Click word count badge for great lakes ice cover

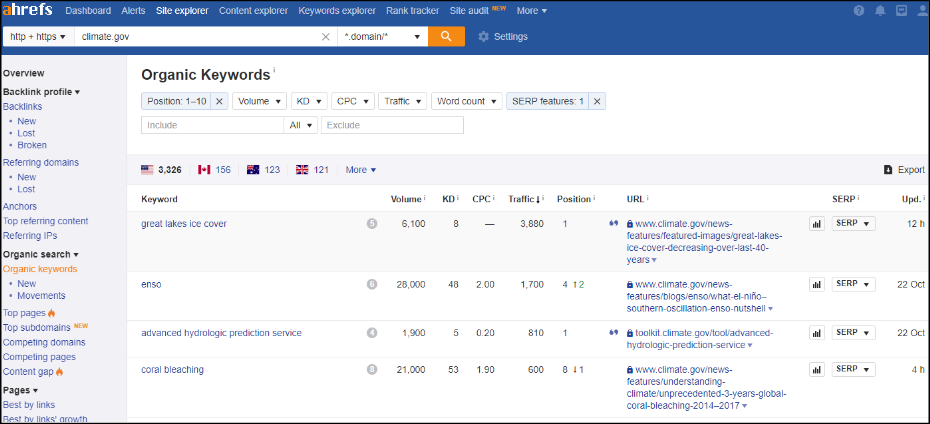[372, 224]
